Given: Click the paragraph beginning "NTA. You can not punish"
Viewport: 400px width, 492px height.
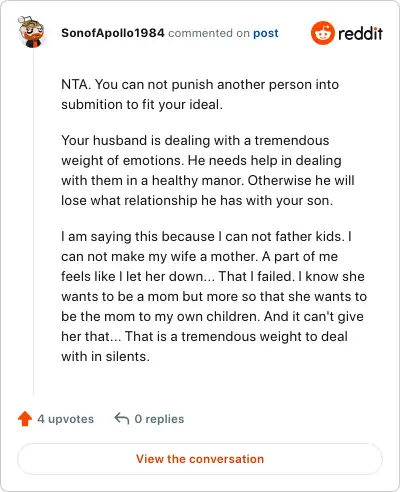Looking at the screenshot, I should coord(200,94).
